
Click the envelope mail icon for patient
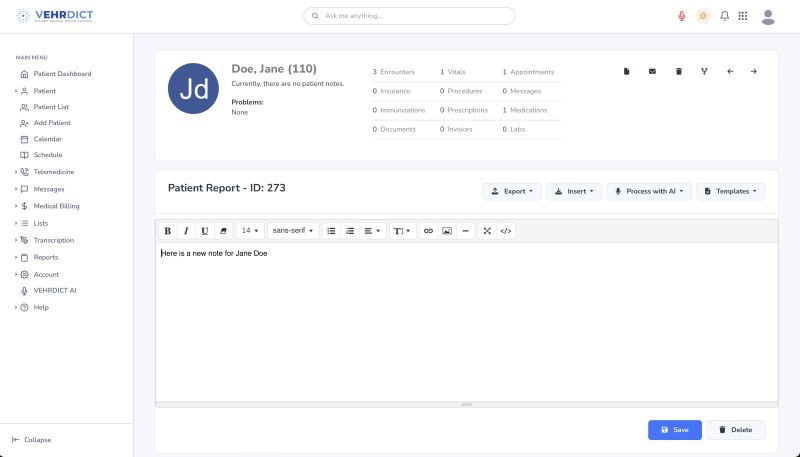[x=652, y=71]
